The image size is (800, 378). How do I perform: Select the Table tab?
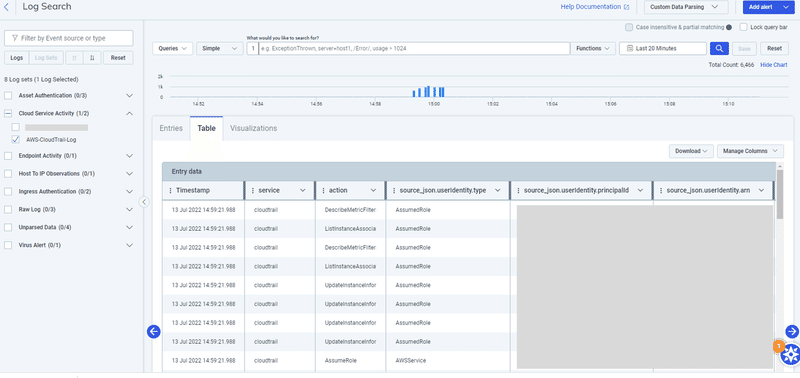[x=206, y=128]
